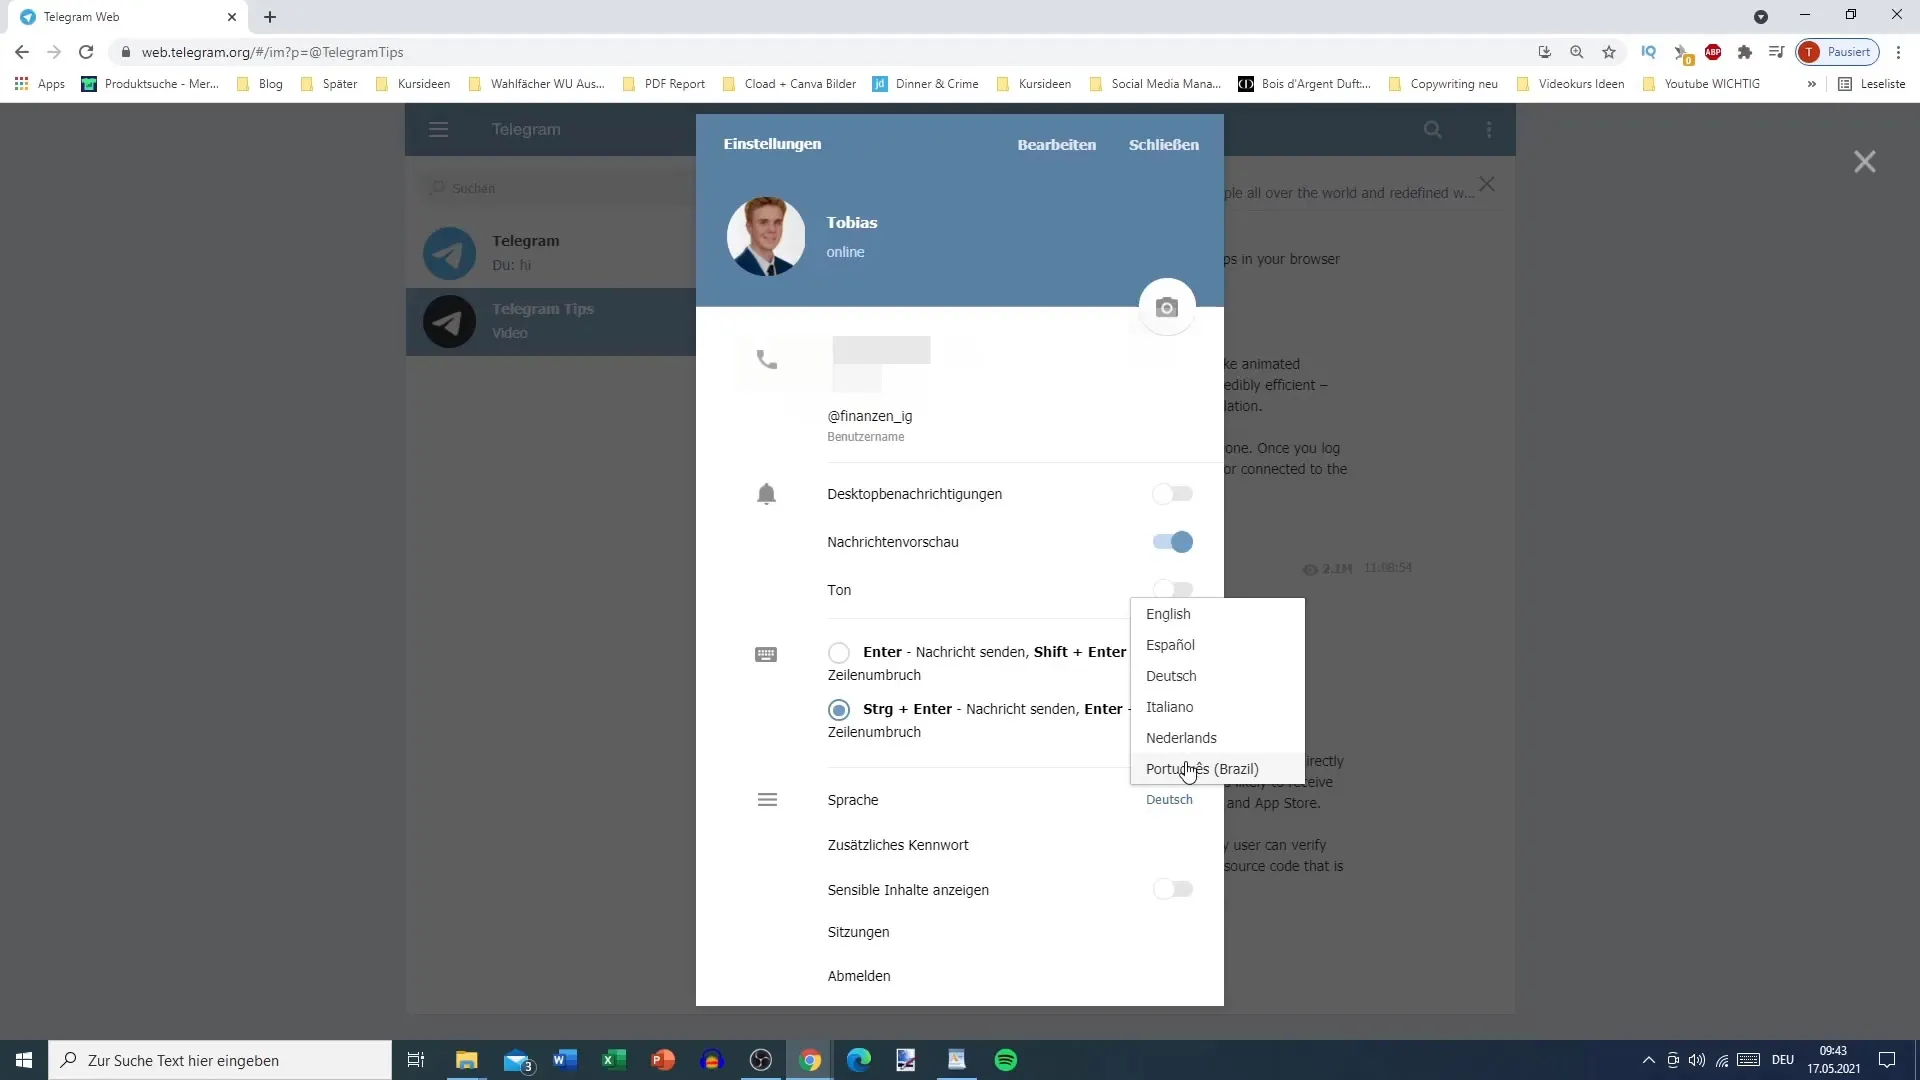Open Tobias's profile picture
The height and width of the screenshot is (1080, 1920).
click(766, 236)
